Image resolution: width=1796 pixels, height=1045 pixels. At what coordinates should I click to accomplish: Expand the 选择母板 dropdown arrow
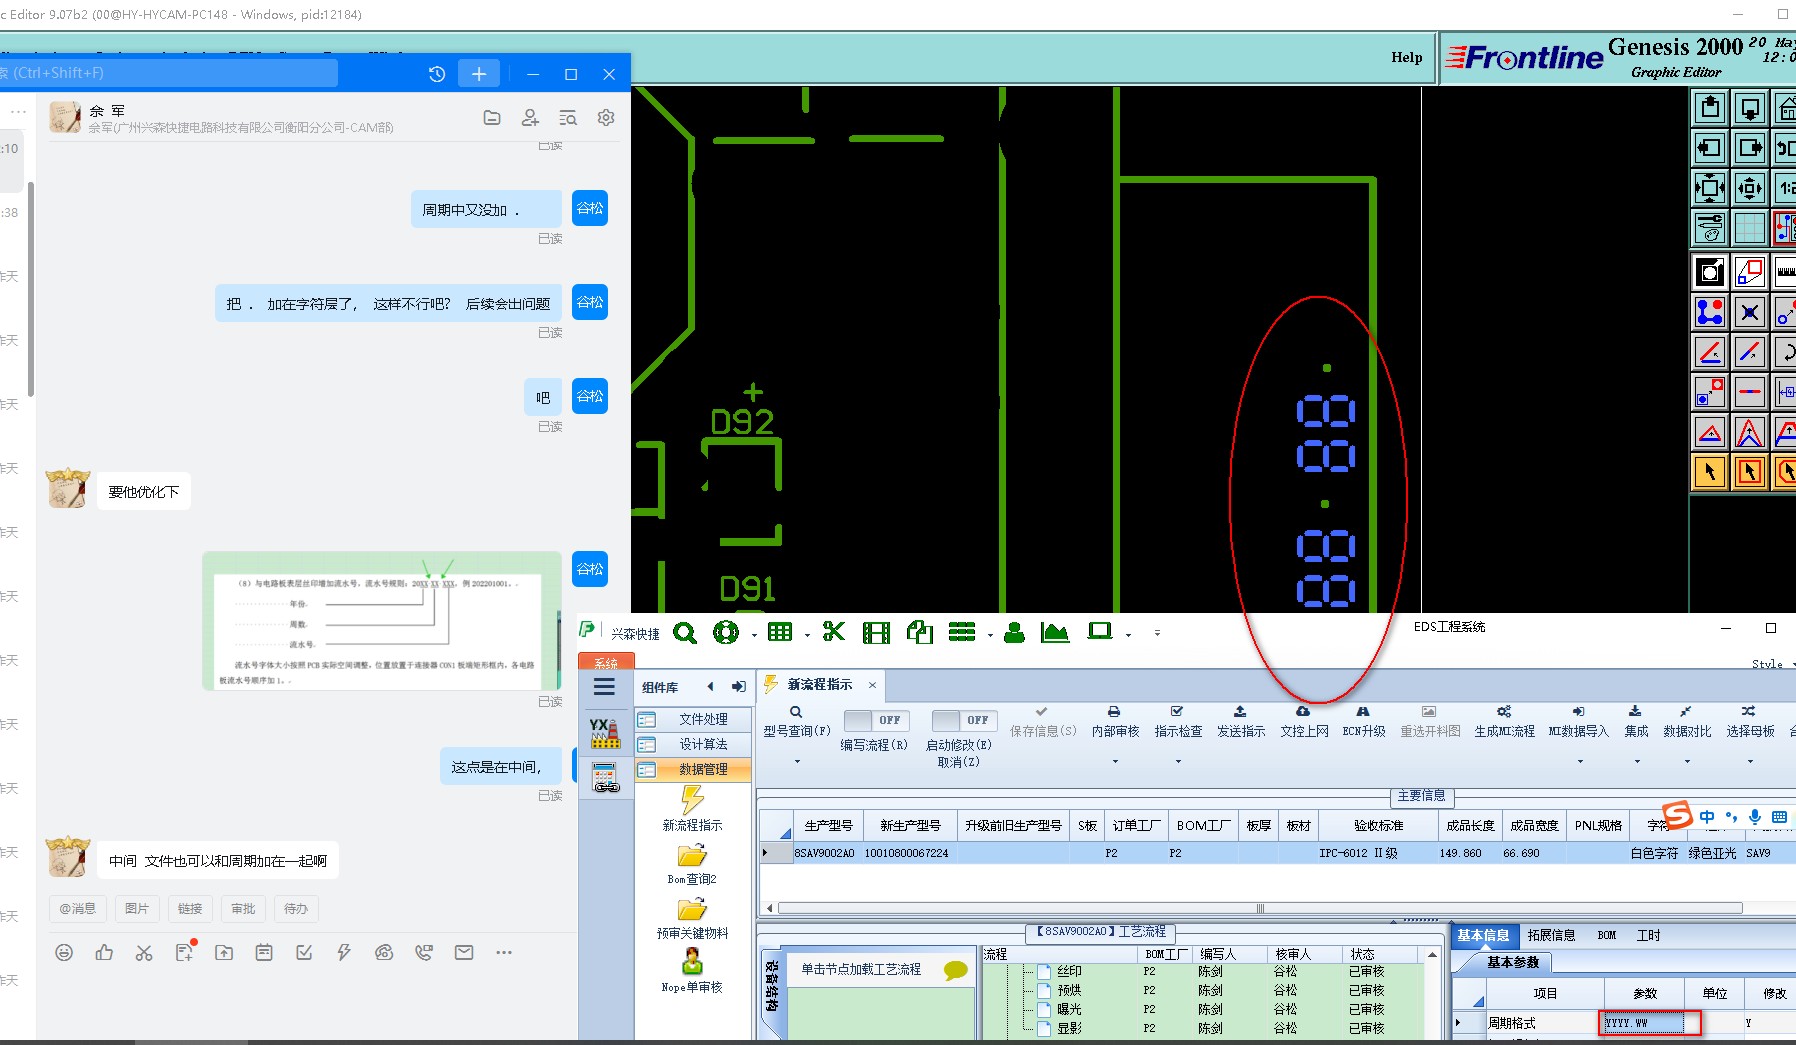[1750, 762]
